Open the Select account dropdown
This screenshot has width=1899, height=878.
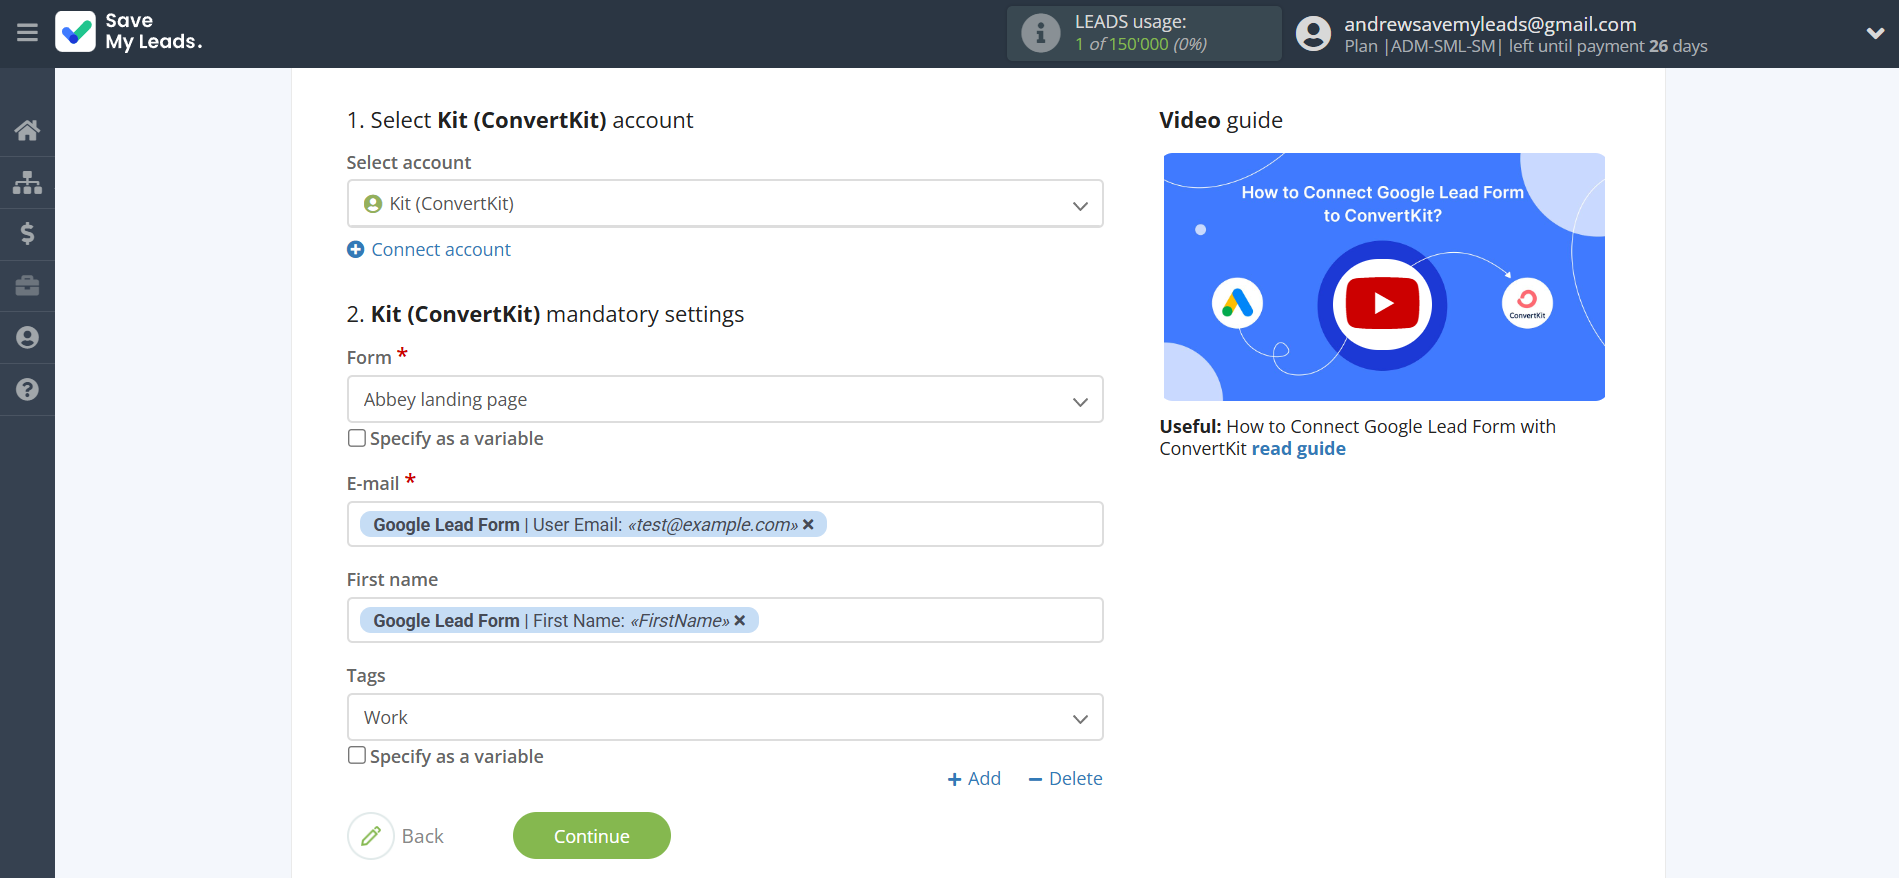coord(725,204)
